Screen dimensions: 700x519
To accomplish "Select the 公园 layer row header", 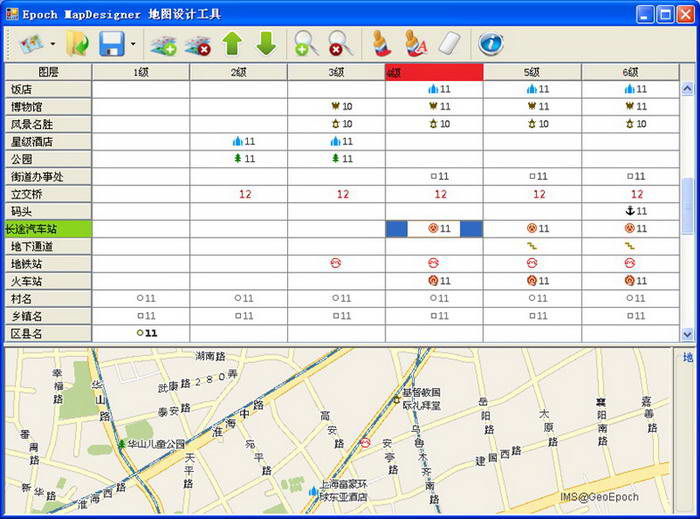I will [48, 159].
